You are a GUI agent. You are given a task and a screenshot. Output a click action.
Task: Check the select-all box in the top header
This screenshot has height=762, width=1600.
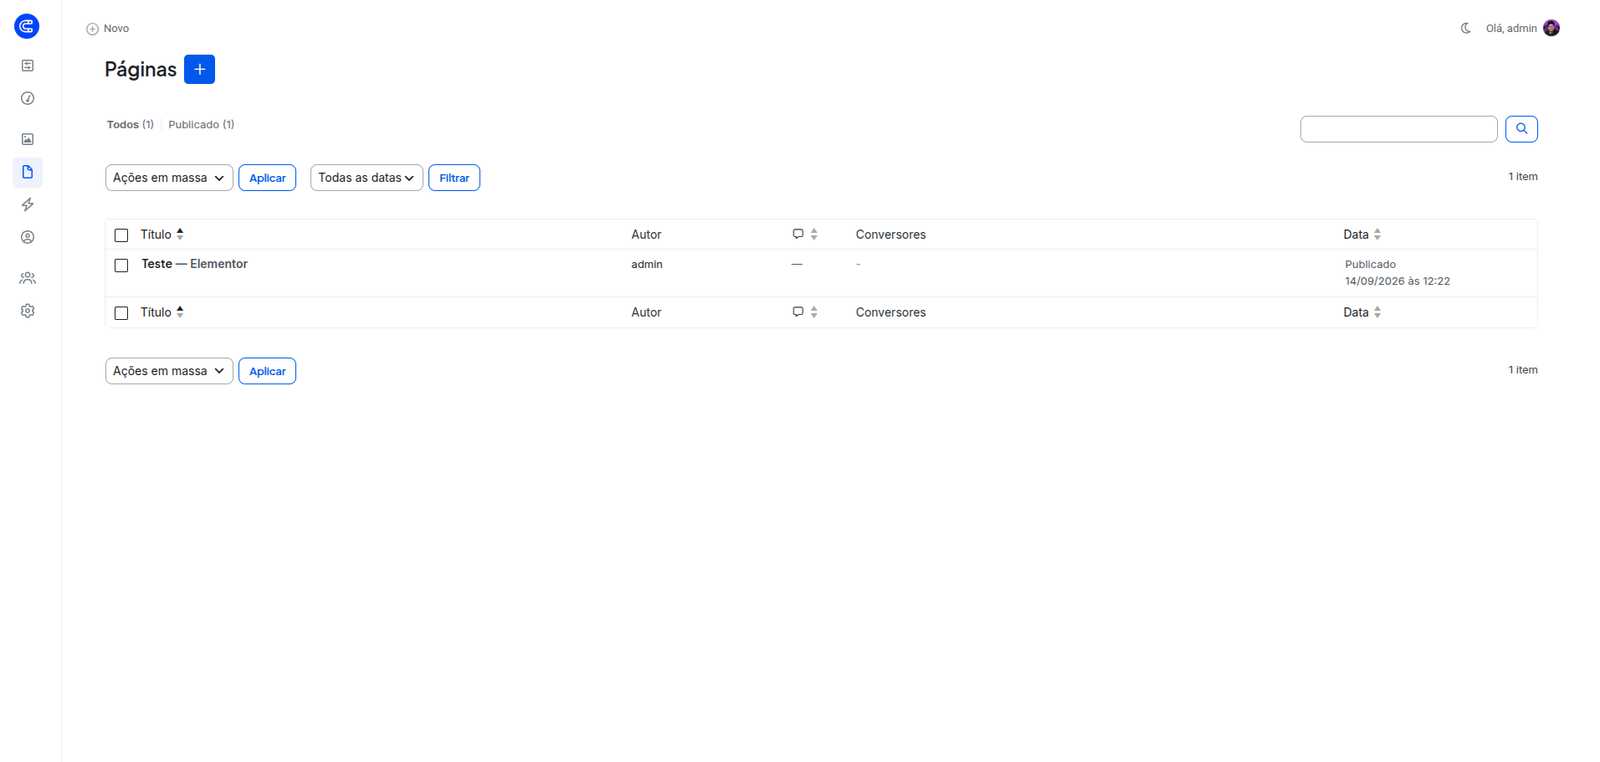121,235
